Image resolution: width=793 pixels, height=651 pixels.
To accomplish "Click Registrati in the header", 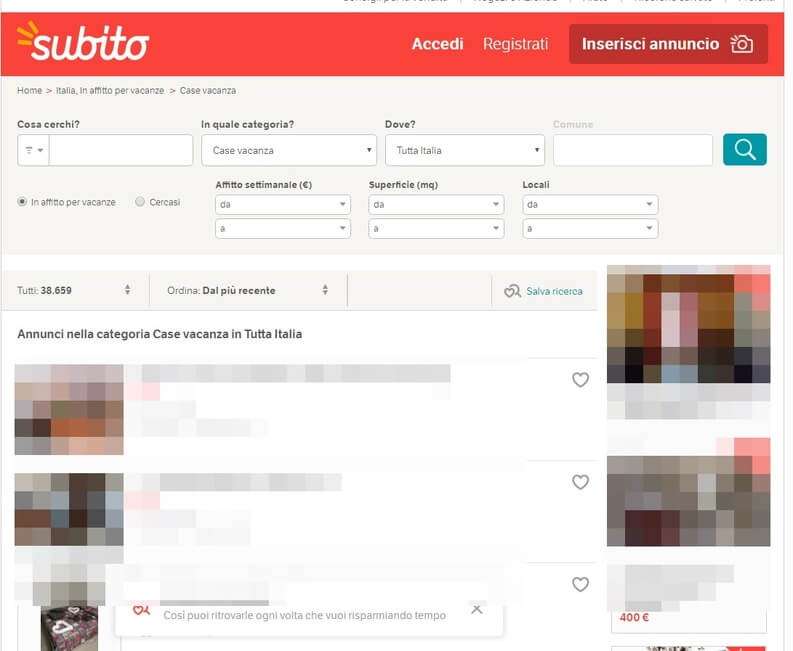I will [515, 44].
